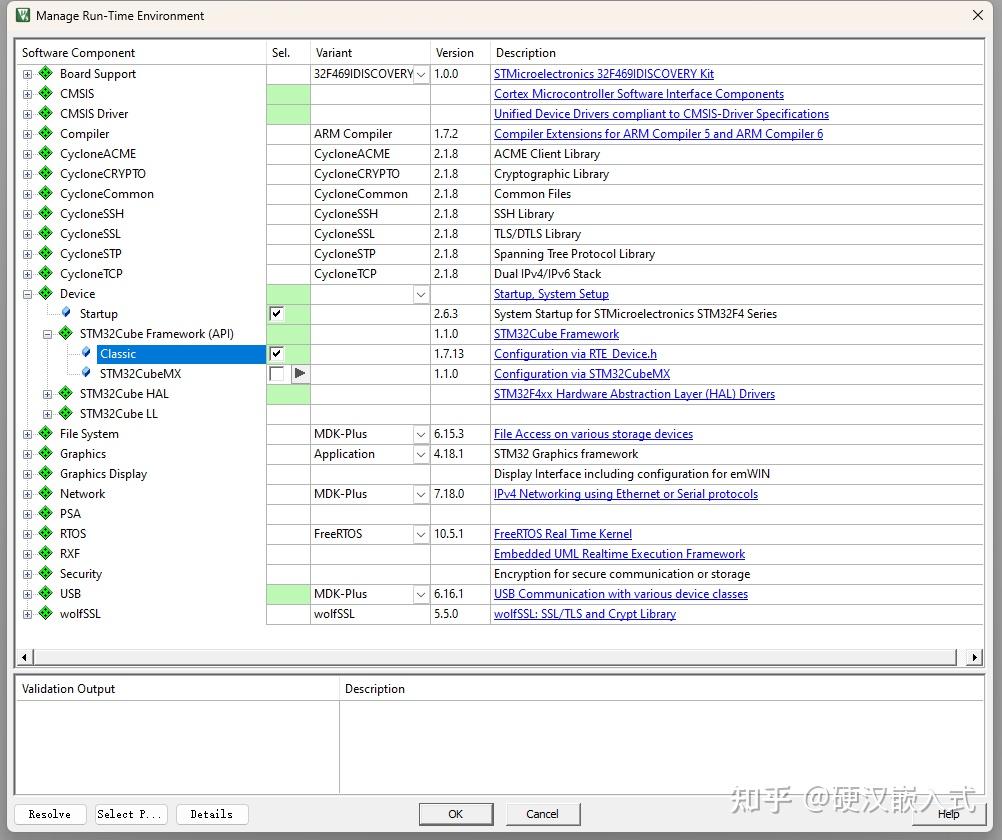Click the STM32Cube HAL diamond icon
This screenshot has height=840, width=1002.
[66, 393]
